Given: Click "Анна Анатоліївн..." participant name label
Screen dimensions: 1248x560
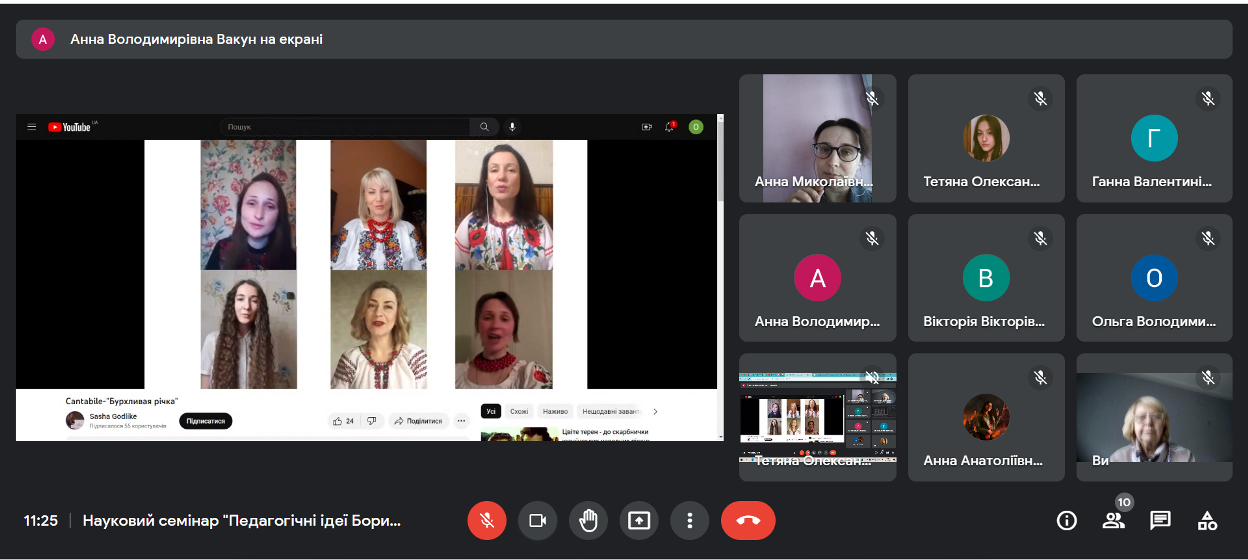Looking at the screenshot, I should coord(983,461).
